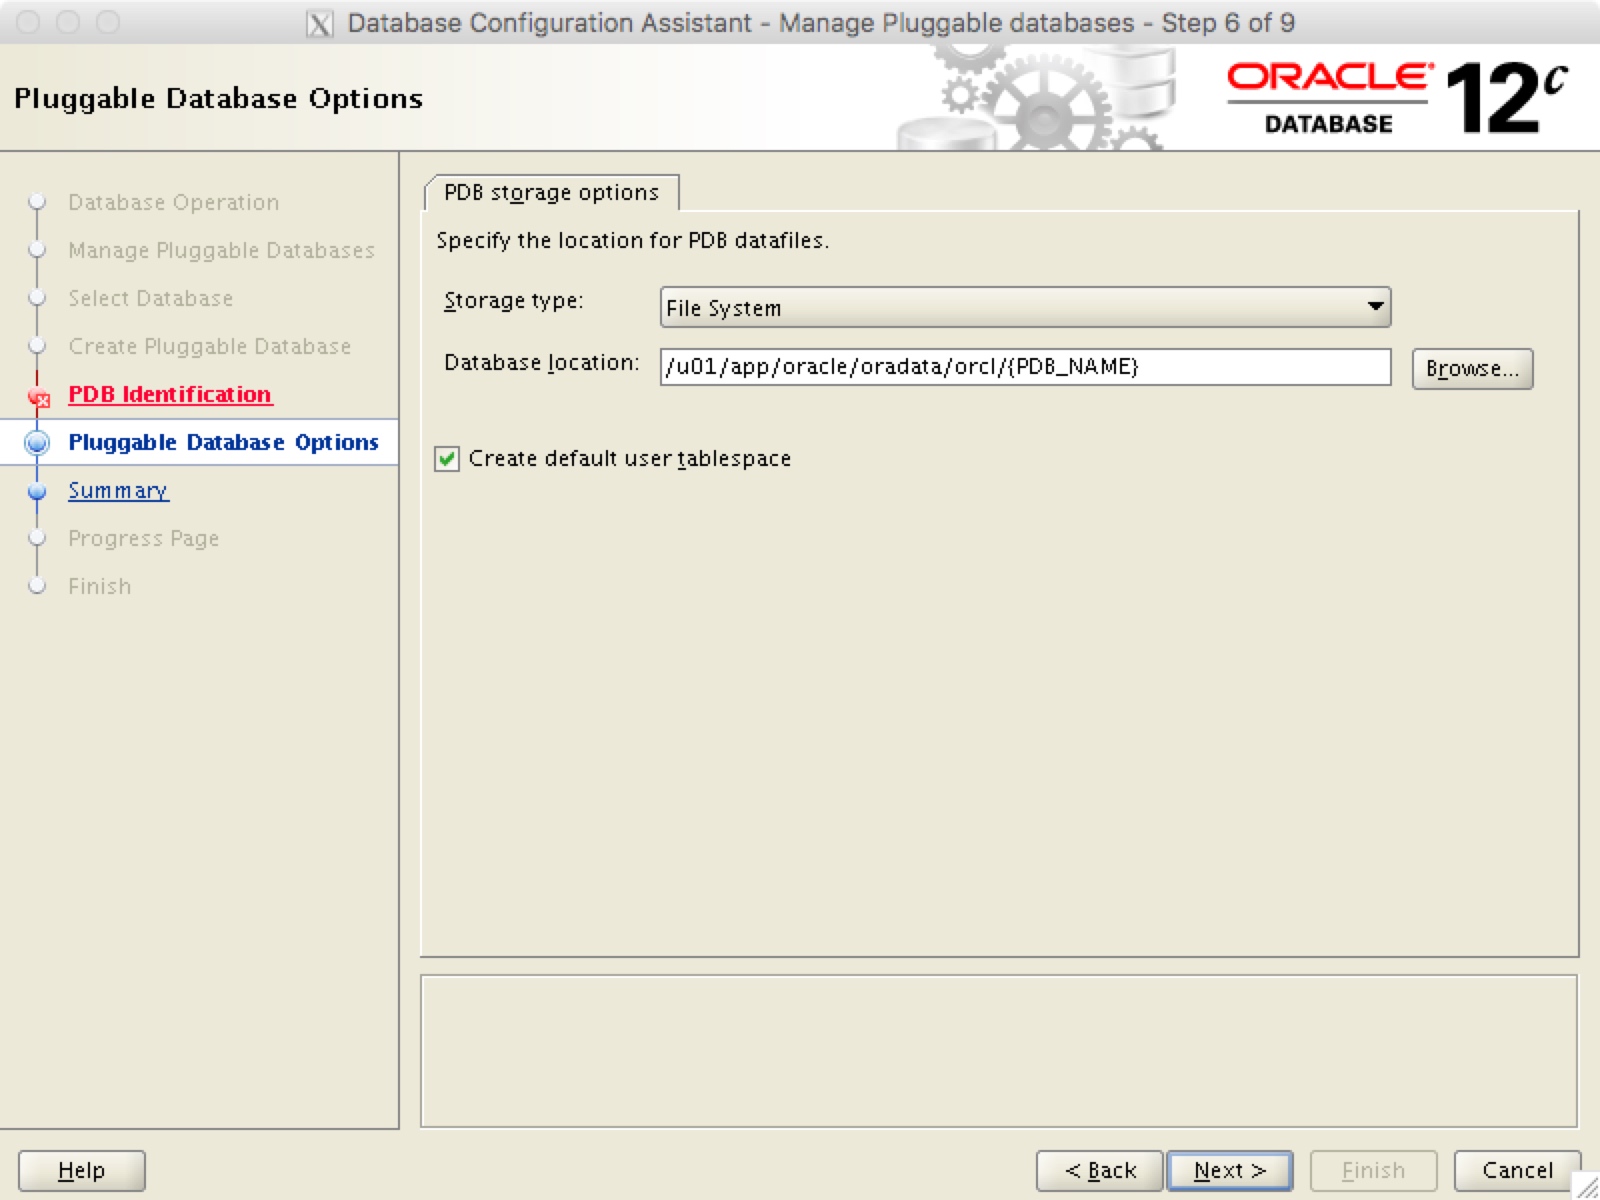The image size is (1600, 1200).
Task: Click inside the Database location field
Action: [1000, 368]
